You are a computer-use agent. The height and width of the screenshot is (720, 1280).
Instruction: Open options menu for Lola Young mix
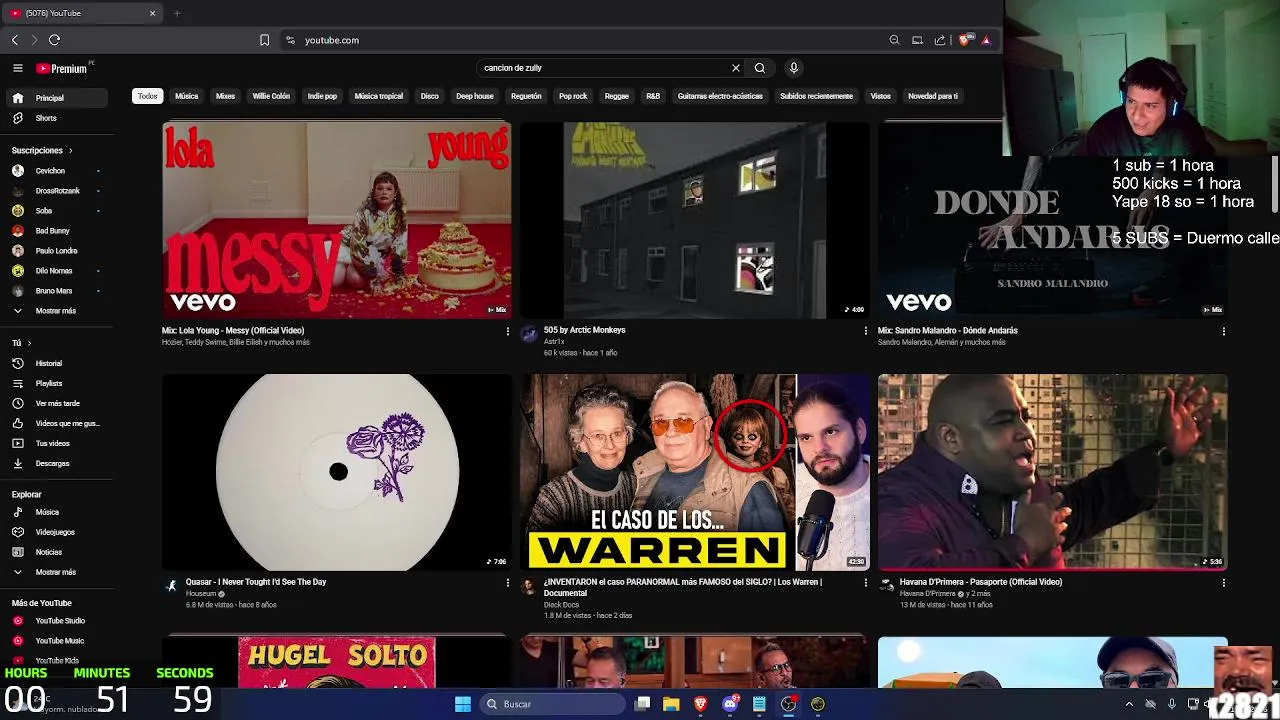(507, 331)
